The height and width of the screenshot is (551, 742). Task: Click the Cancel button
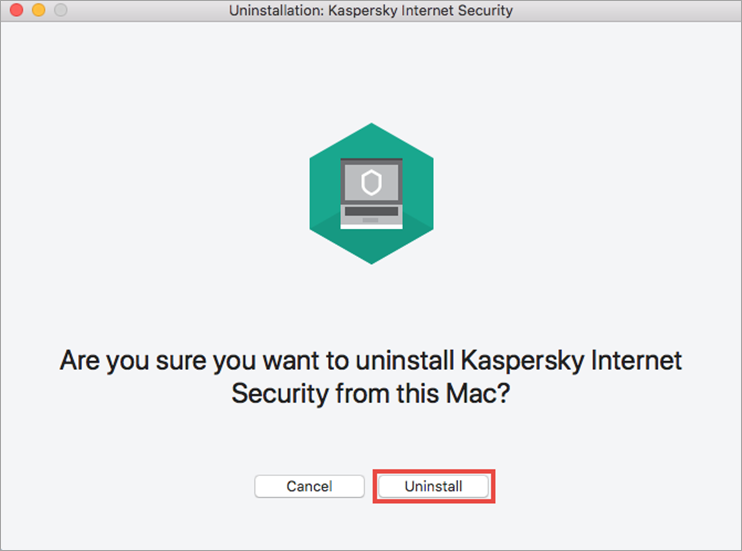pos(309,486)
